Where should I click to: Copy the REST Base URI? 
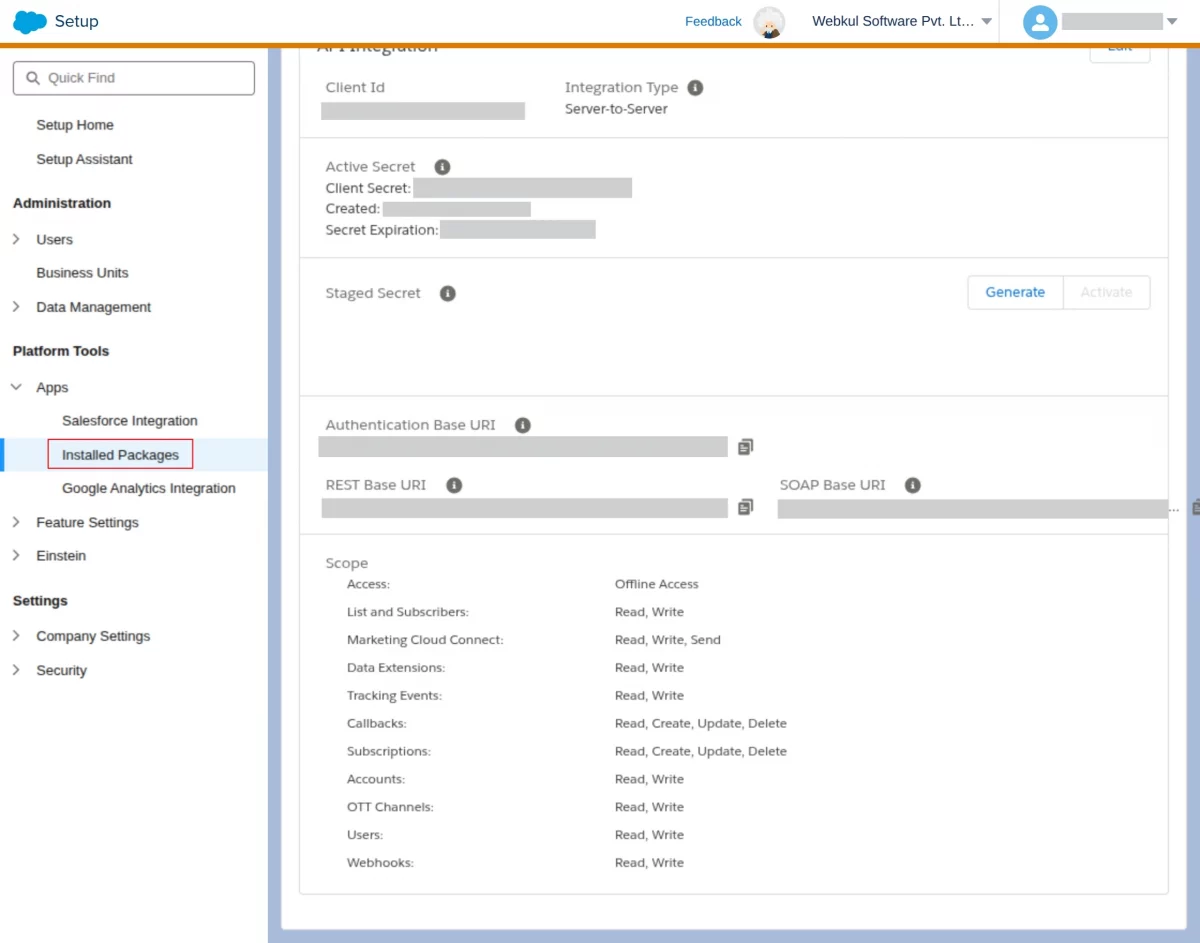coord(745,507)
